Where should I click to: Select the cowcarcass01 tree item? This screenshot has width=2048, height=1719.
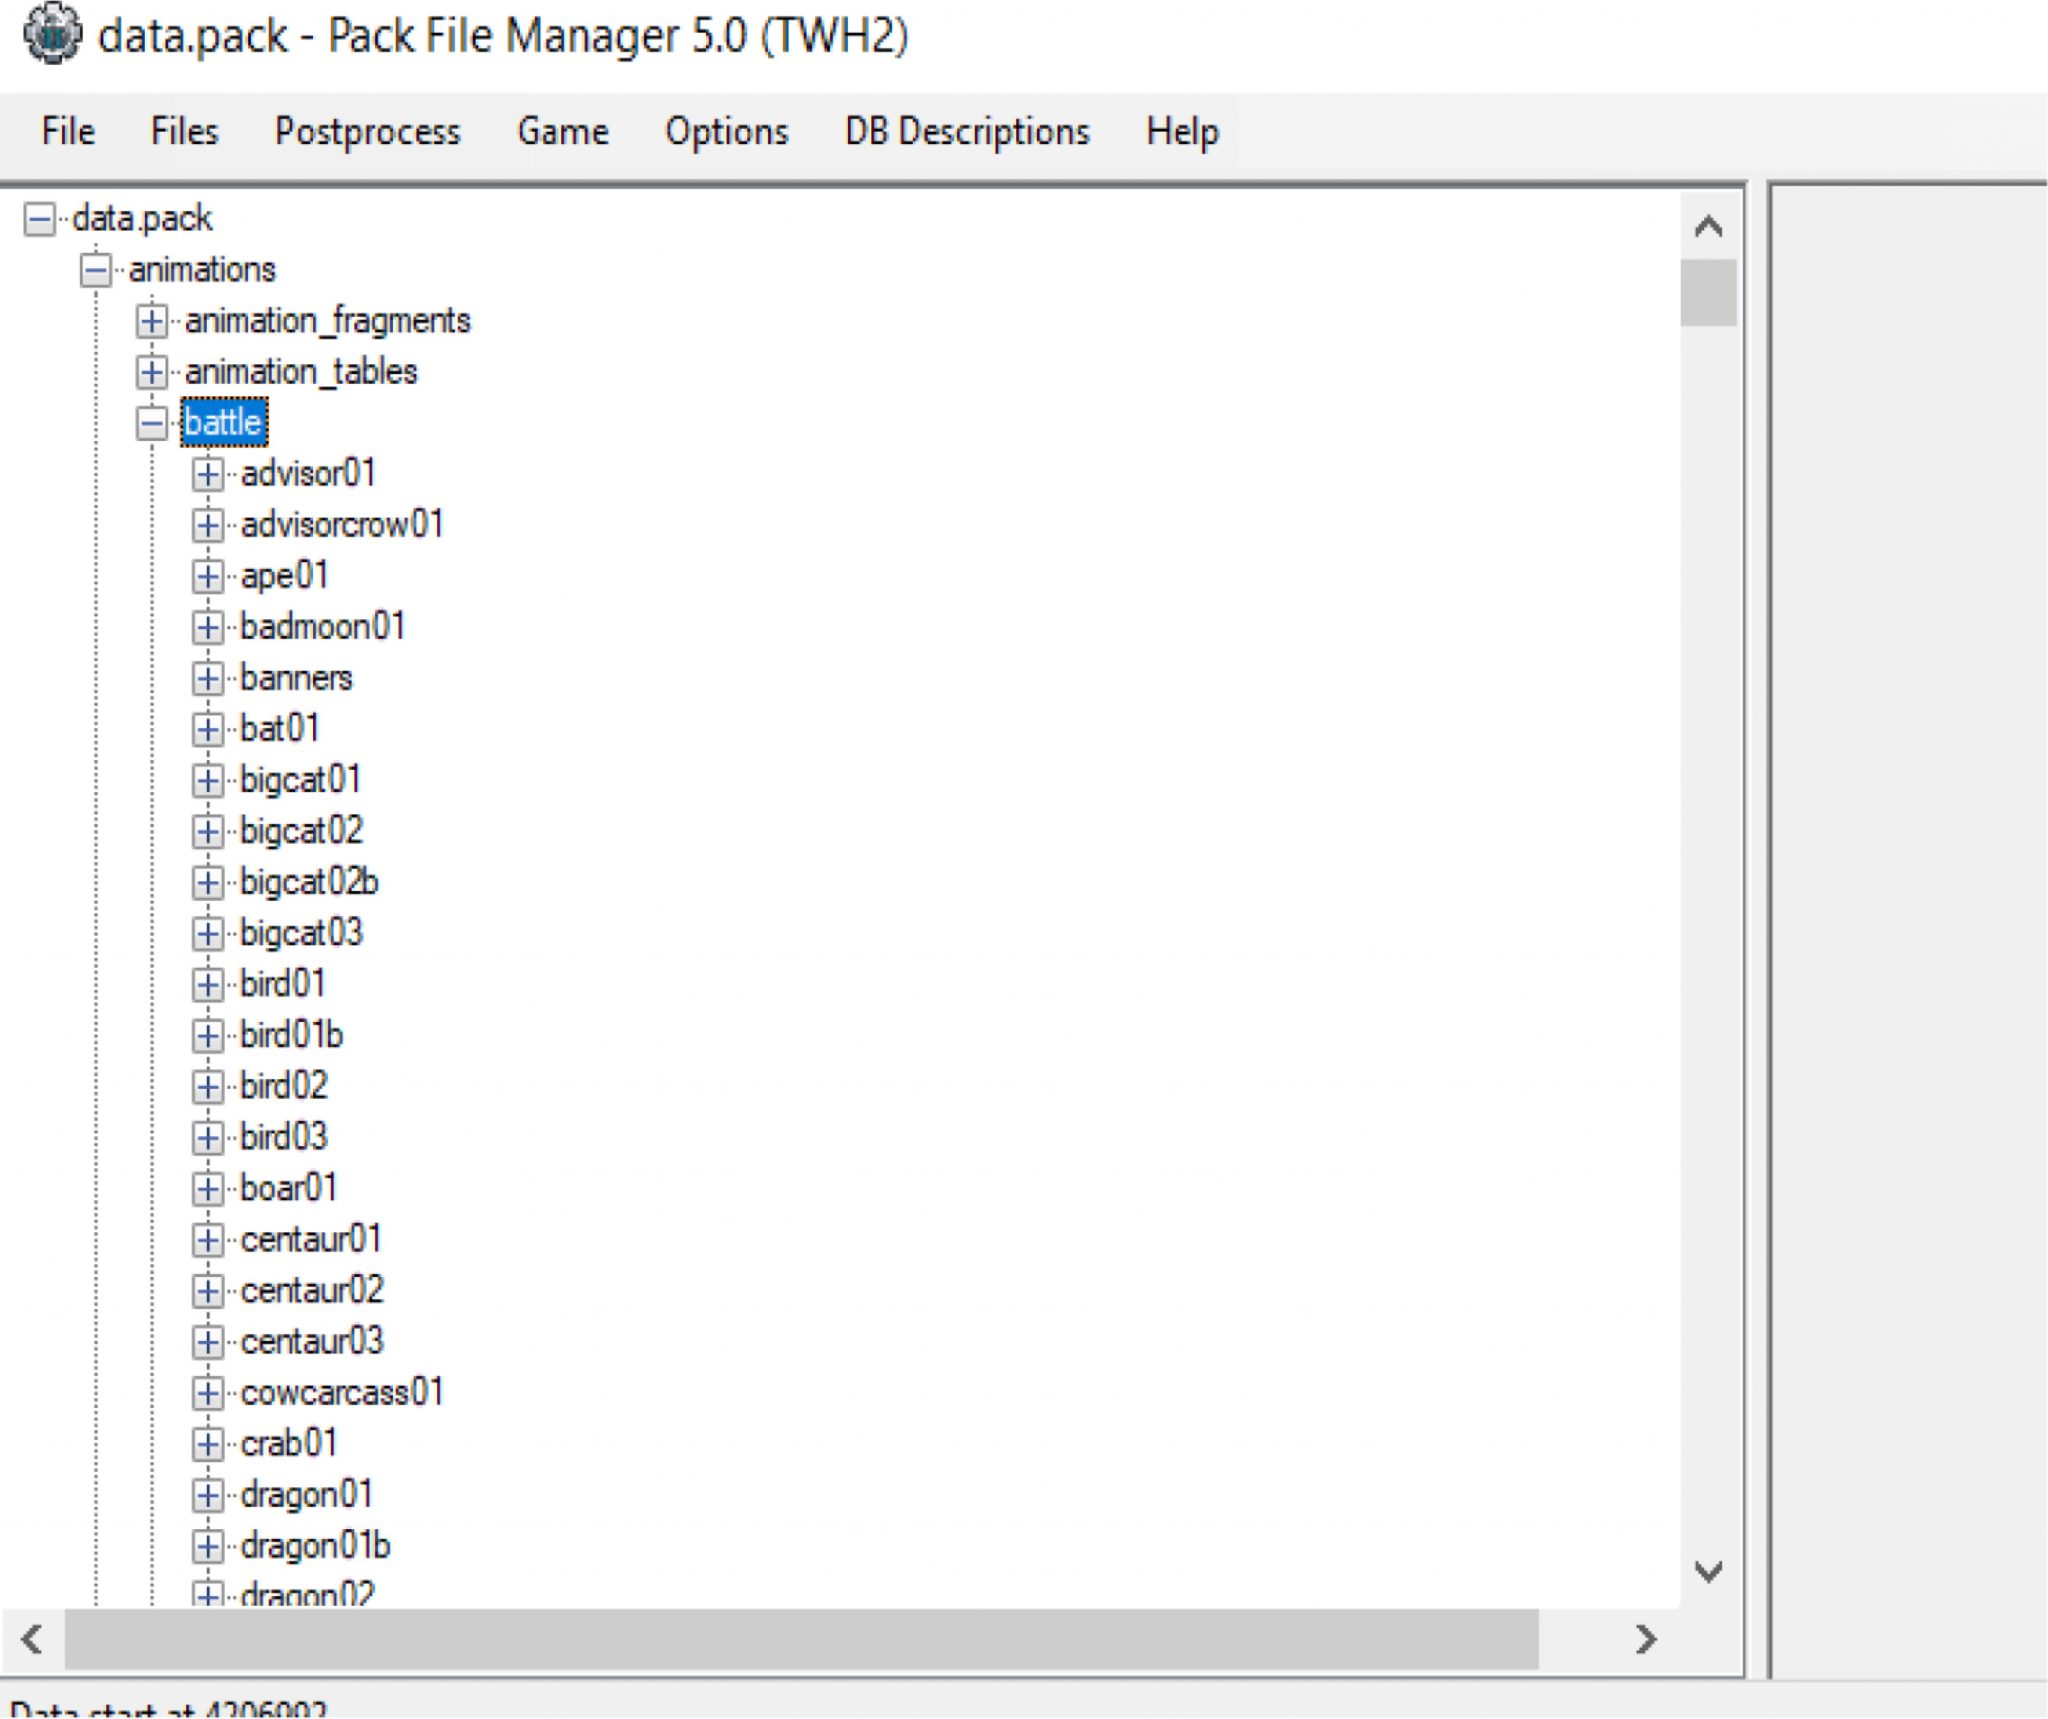(x=342, y=1393)
